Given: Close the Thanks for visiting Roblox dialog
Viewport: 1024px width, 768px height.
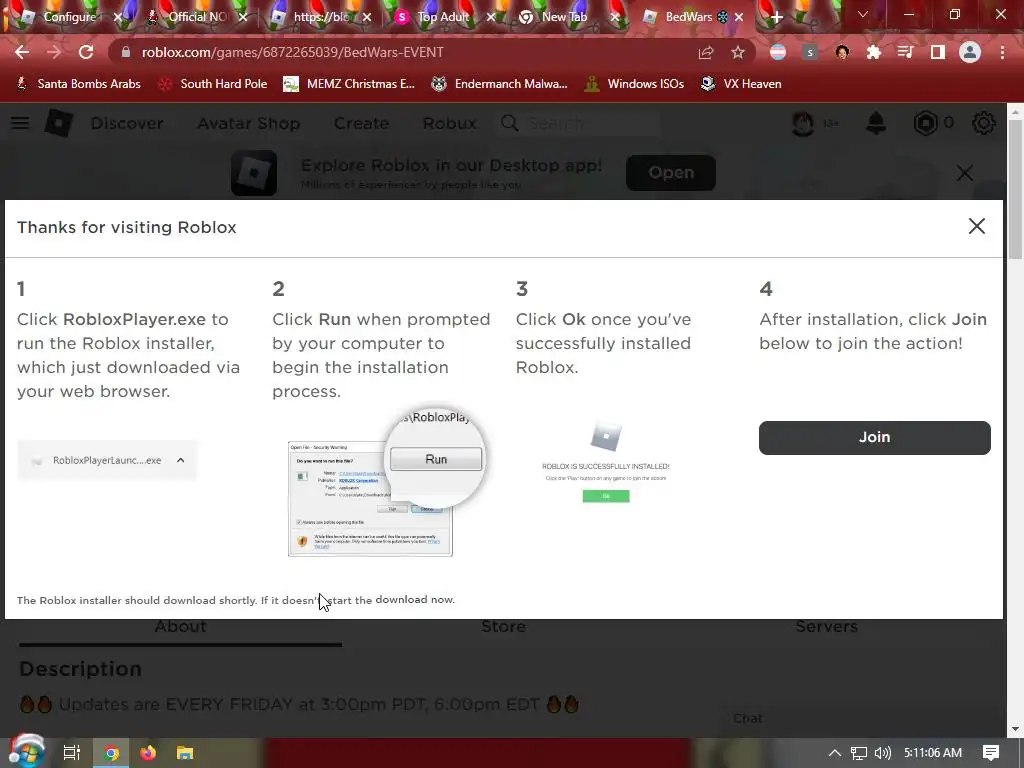Looking at the screenshot, I should (x=976, y=226).
